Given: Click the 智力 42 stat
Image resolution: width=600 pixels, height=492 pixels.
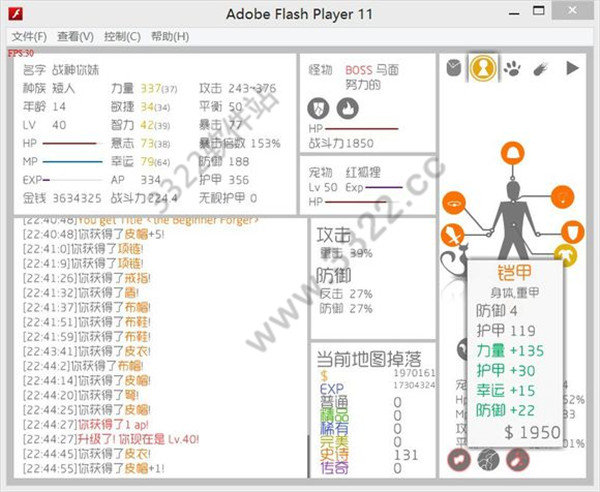Looking at the screenshot, I should point(140,125).
